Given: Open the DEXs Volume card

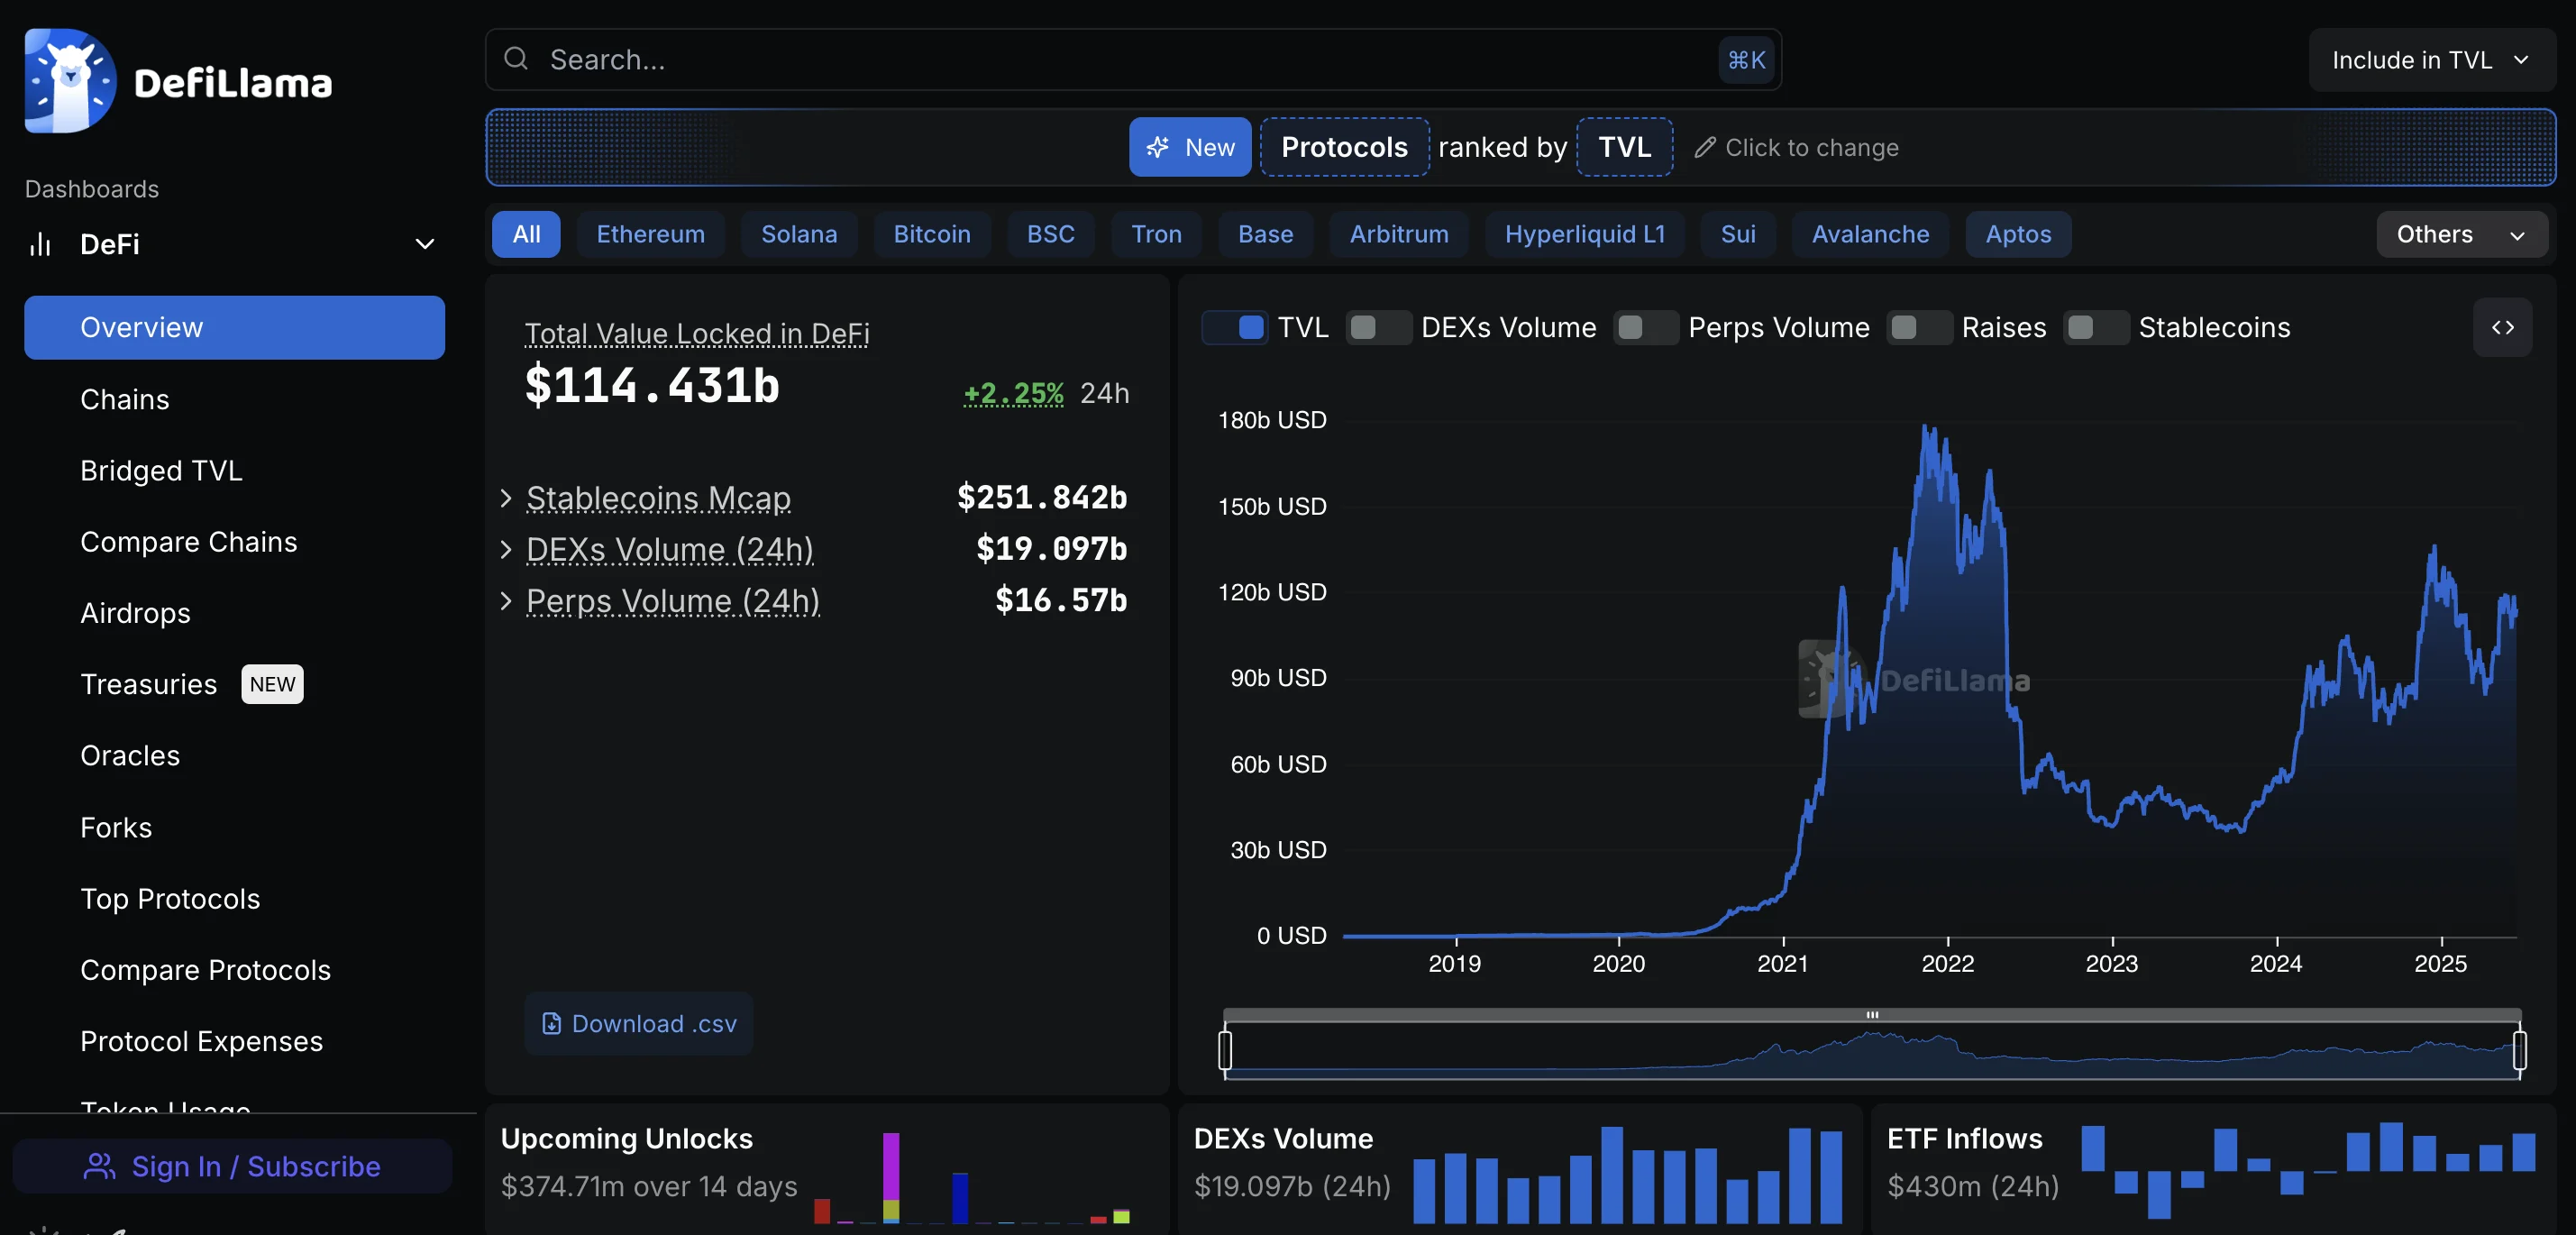Looking at the screenshot, I should pos(1520,1169).
